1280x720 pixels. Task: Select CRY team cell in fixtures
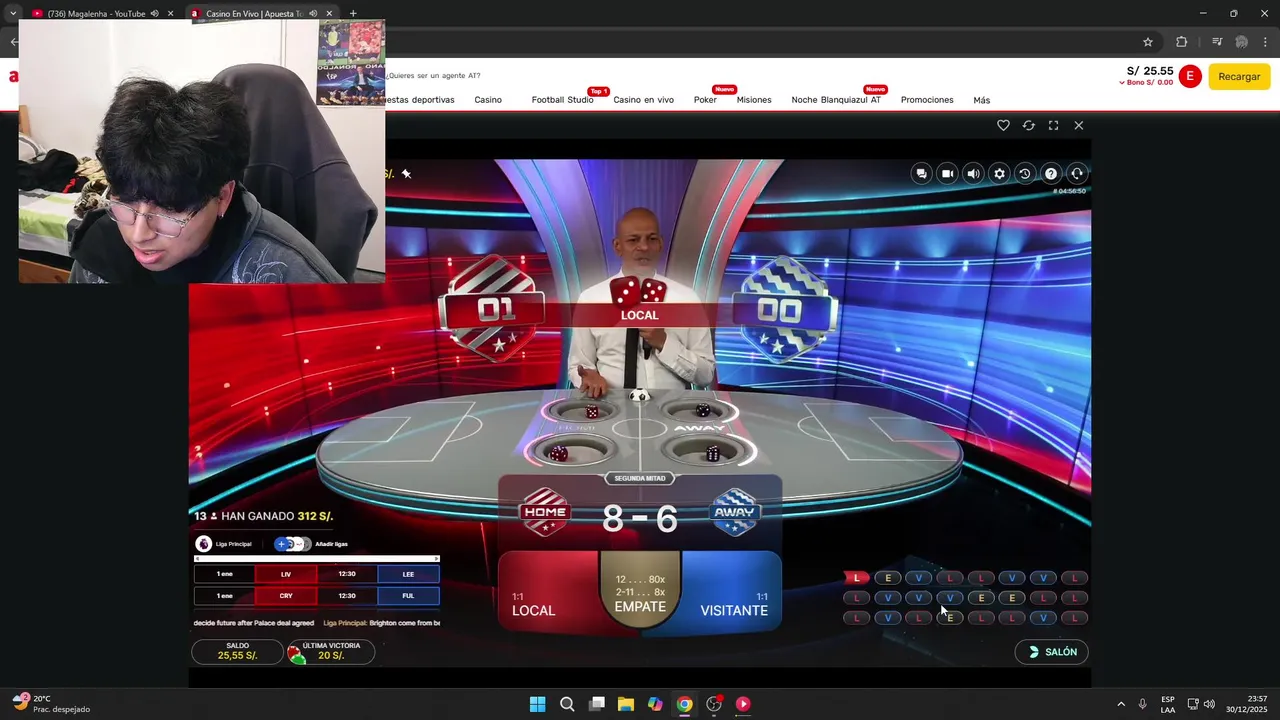(286, 596)
